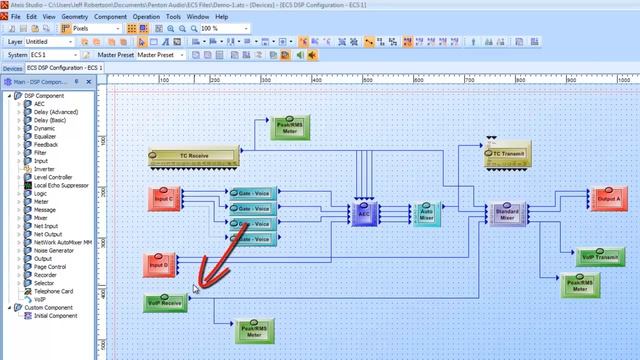Click the orange mute speaker icon

(312, 55)
